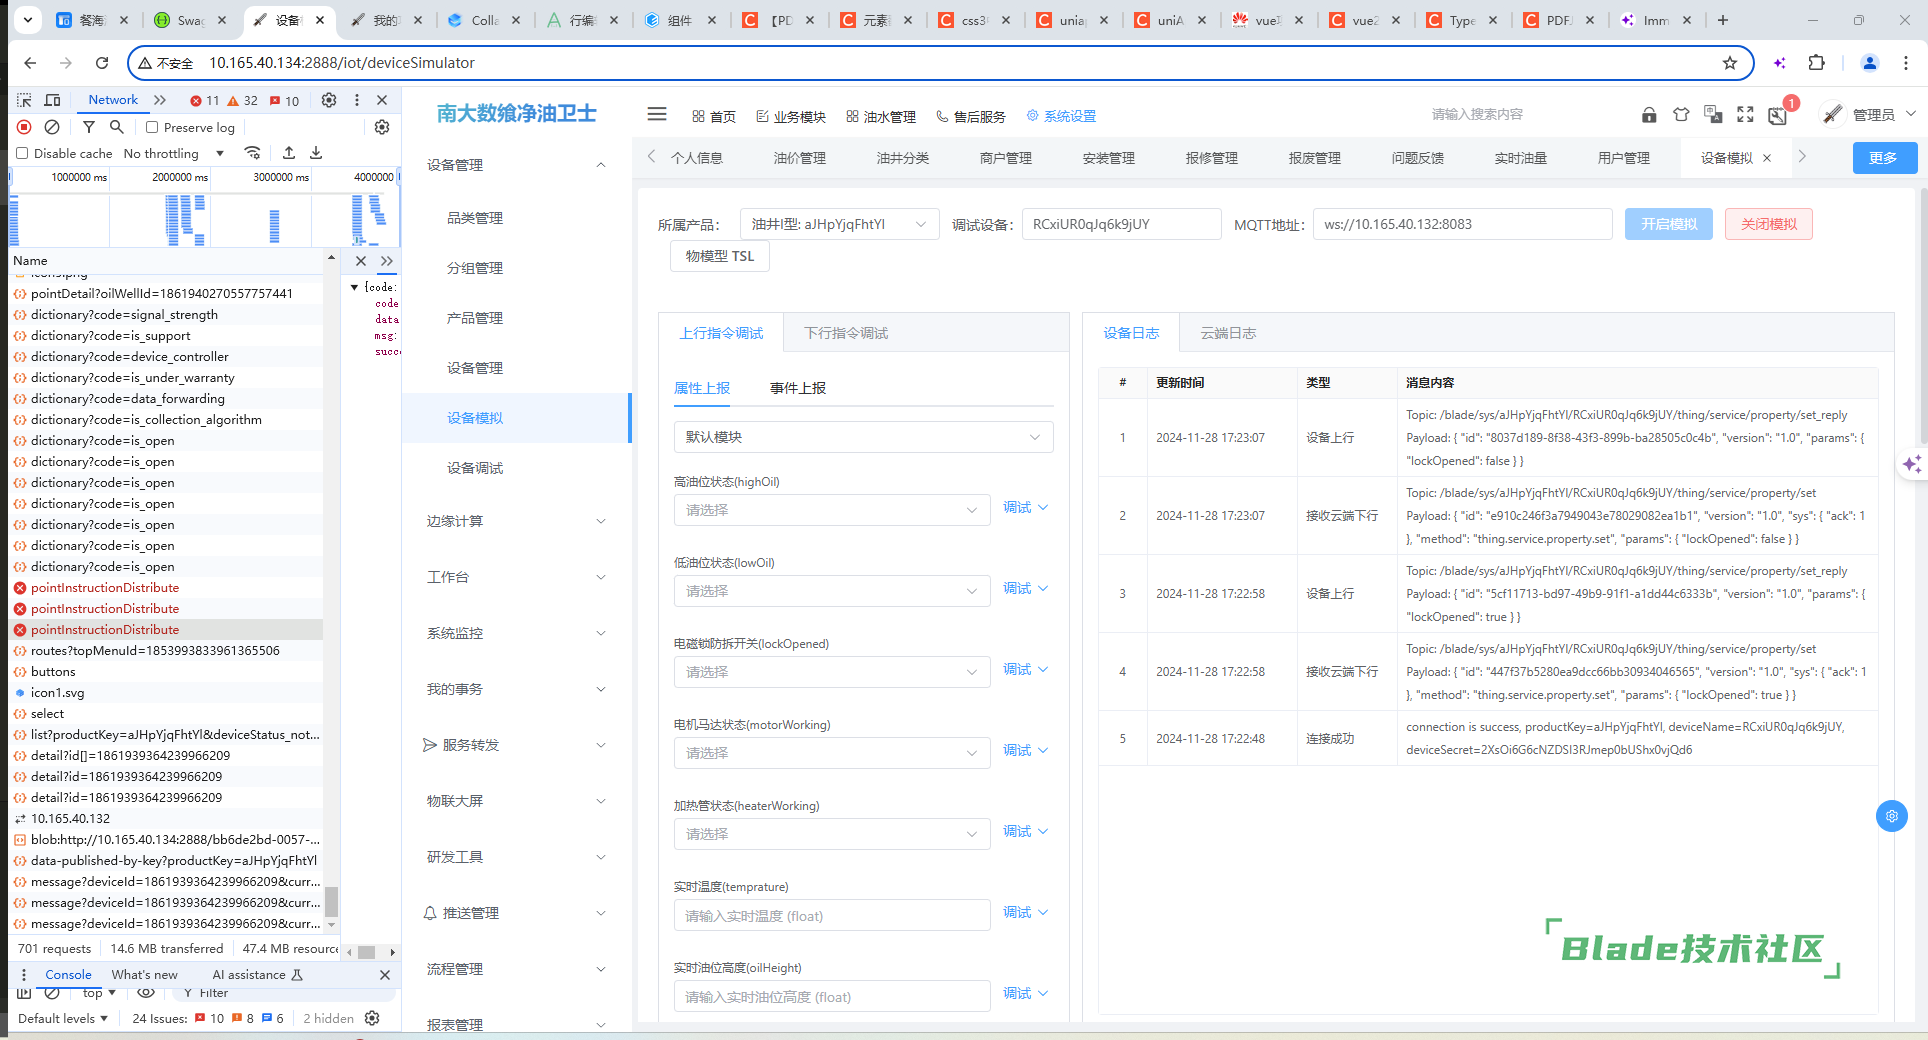
Task: Switch to 下行指令调试 tab
Action: point(846,333)
